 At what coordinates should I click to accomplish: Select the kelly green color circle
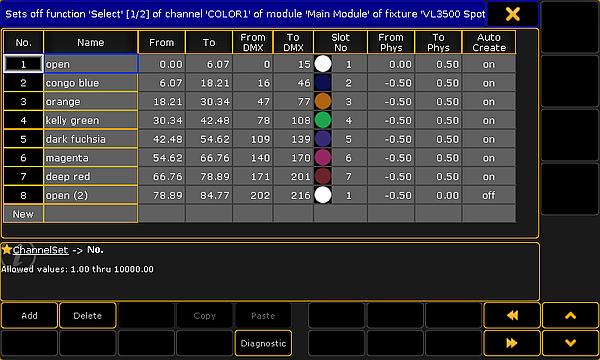[323, 120]
